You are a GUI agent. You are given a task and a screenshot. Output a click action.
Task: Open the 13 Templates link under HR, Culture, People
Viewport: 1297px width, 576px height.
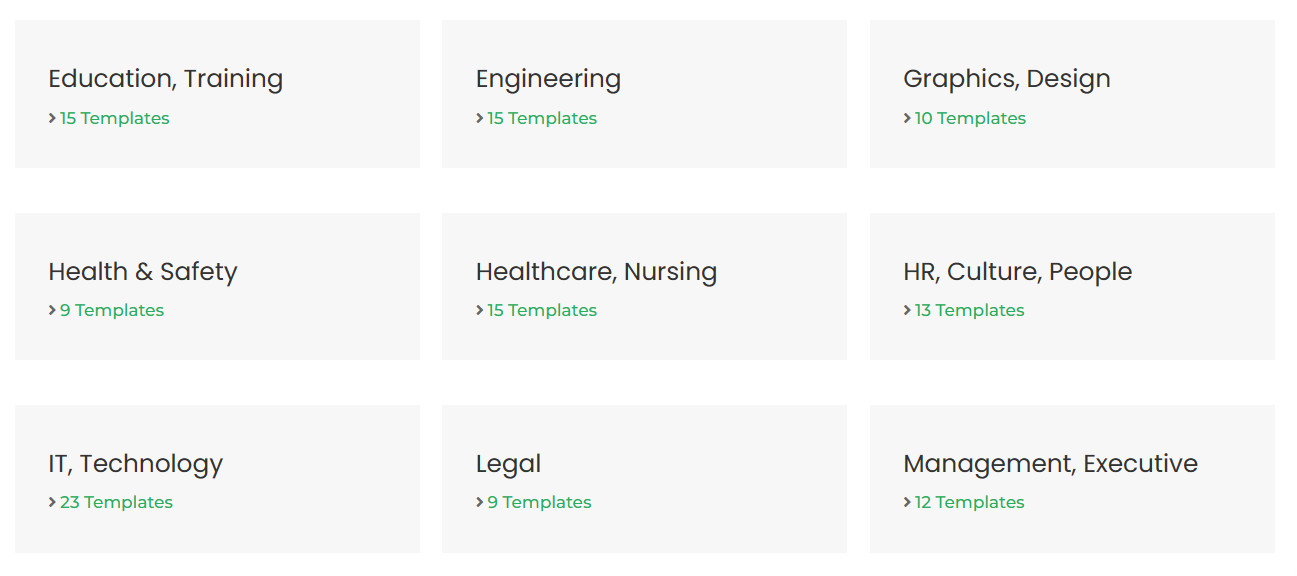pyautogui.click(x=970, y=310)
